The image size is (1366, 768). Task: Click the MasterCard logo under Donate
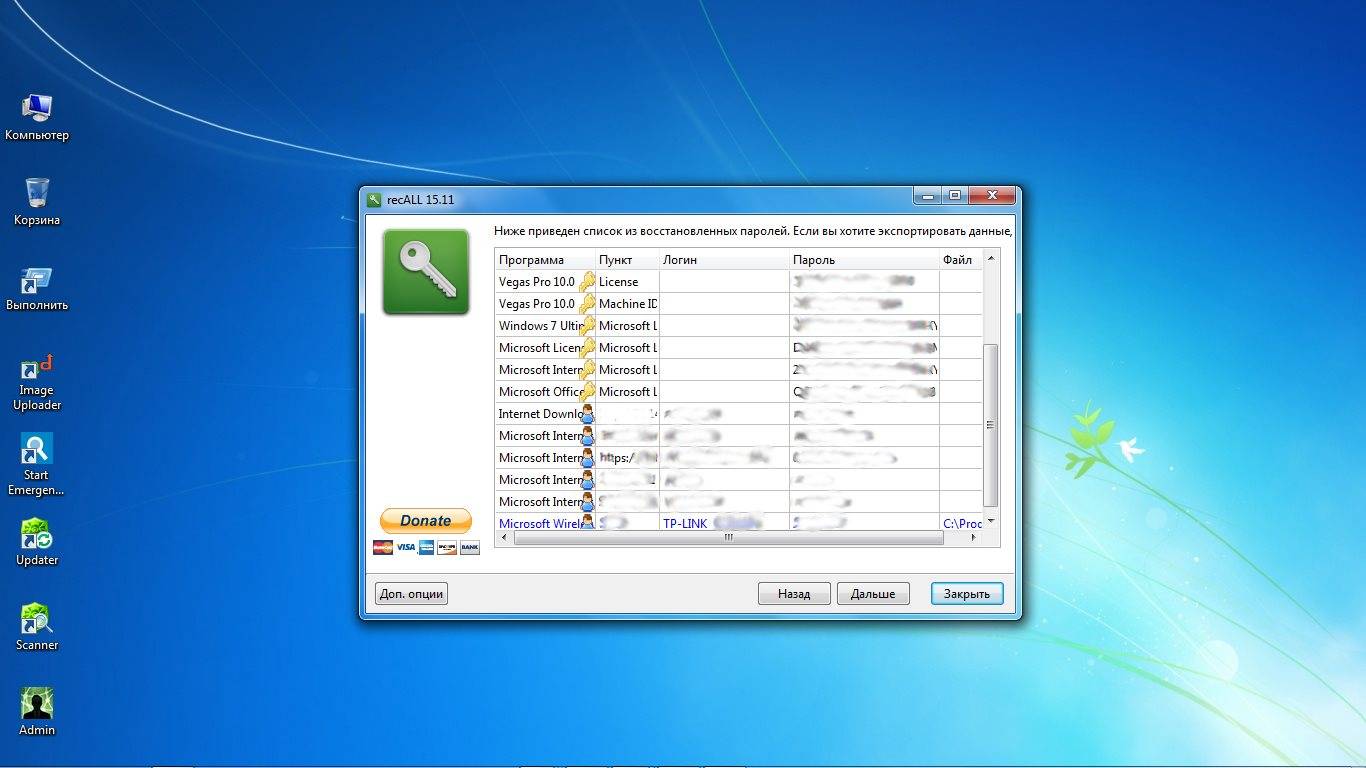click(x=383, y=547)
